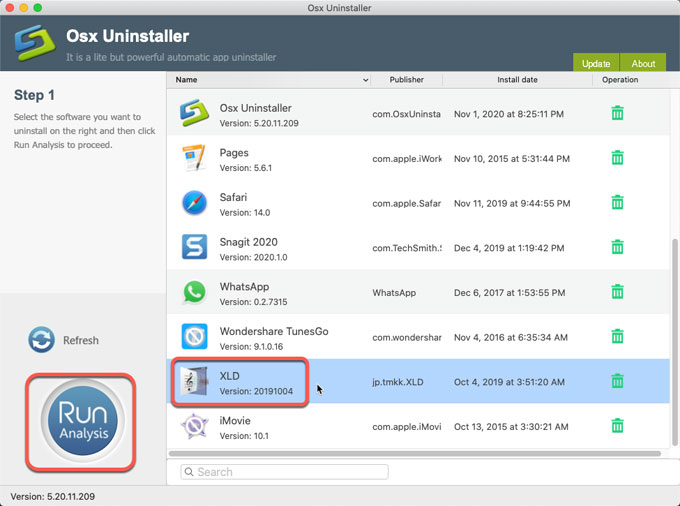Image resolution: width=680 pixels, height=506 pixels.
Task: Select the WhatsApp icon
Action: click(194, 292)
